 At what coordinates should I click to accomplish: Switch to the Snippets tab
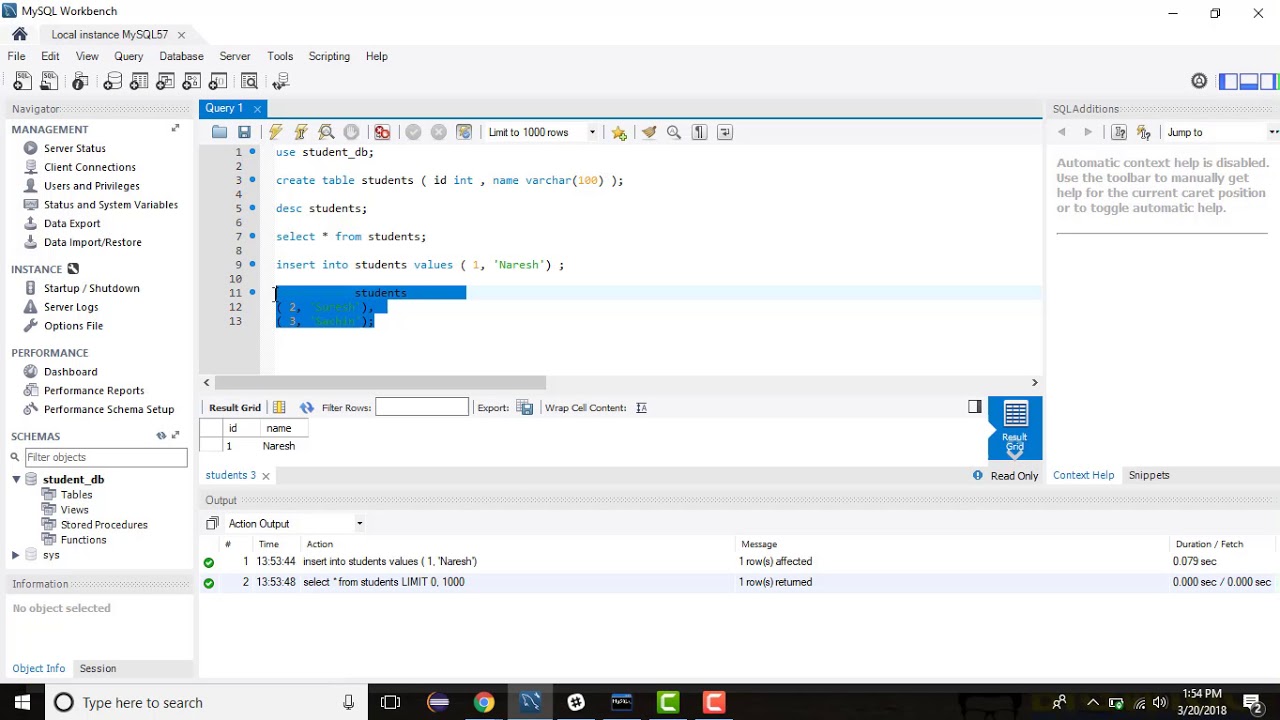1149,475
